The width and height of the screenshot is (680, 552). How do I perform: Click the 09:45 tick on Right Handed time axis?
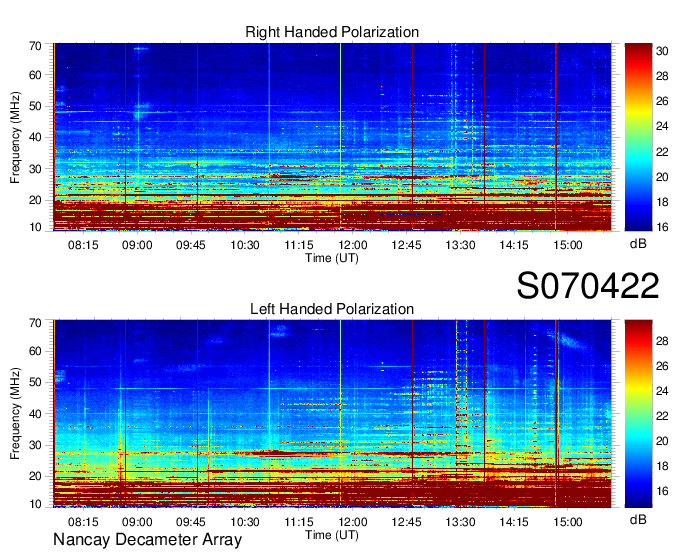[191, 245]
